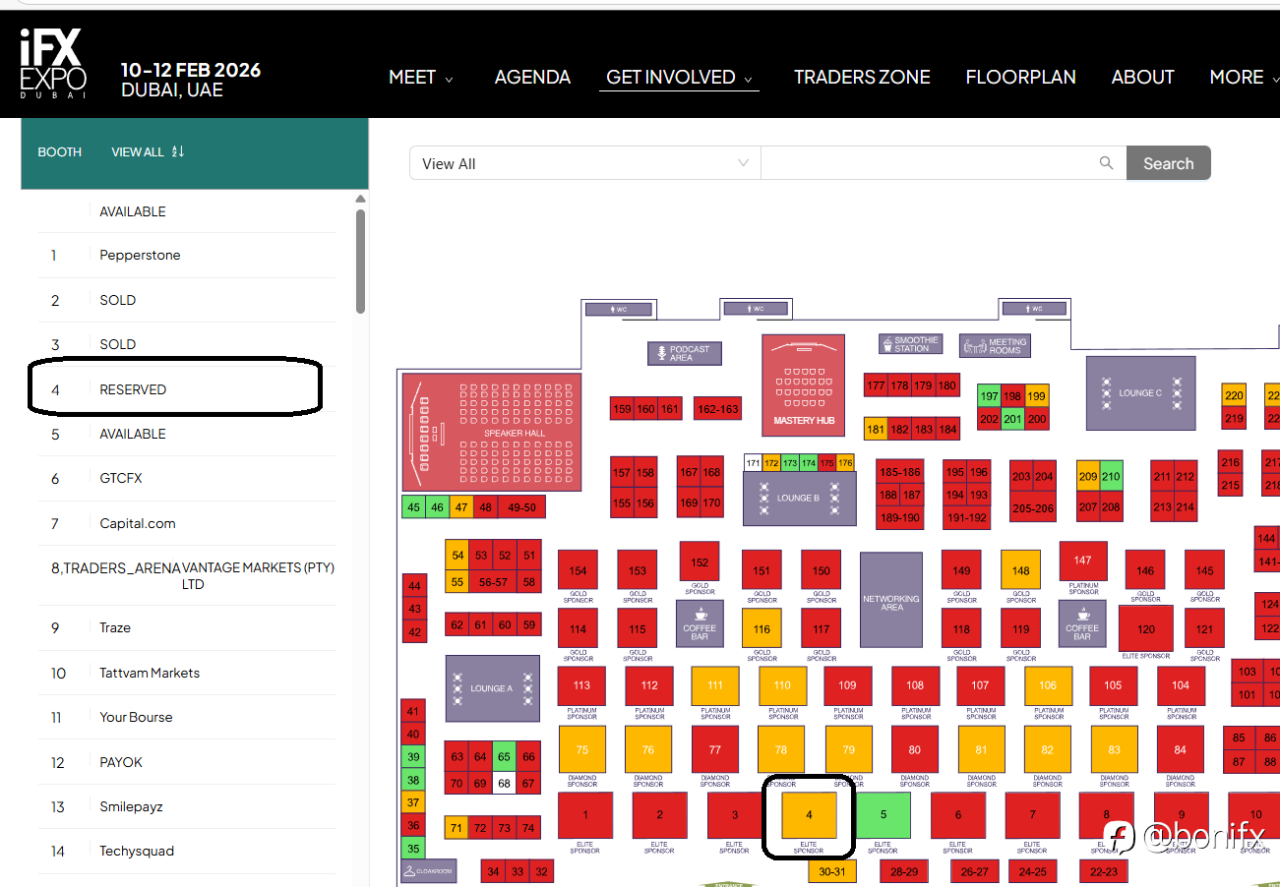Click booth 205-206 on floorplan
Viewport: 1280px width, 887px height.
pyautogui.click(x=1033, y=508)
